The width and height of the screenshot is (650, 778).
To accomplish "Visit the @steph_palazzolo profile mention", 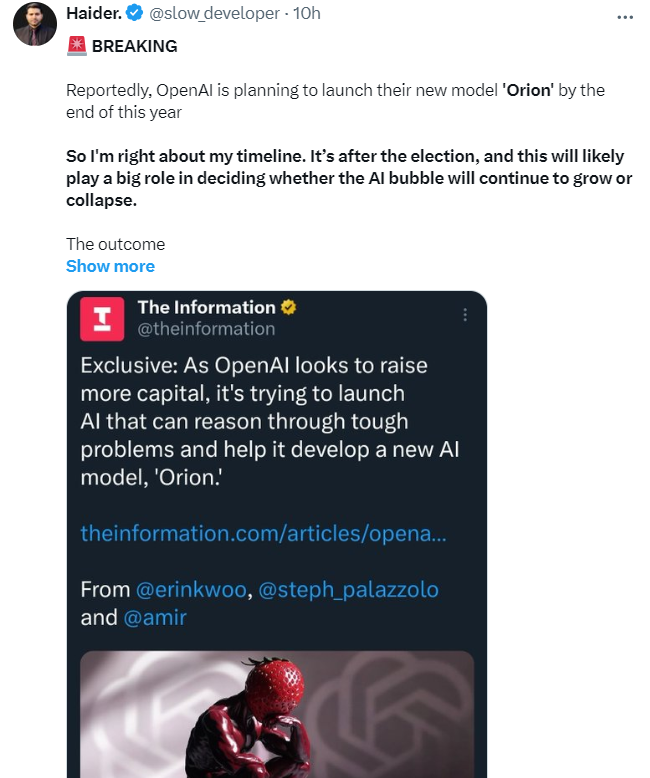I will pos(348,590).
